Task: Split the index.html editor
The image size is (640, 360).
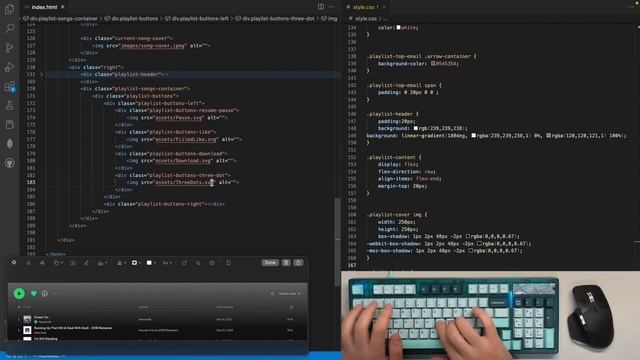Action: pos(321,7)
